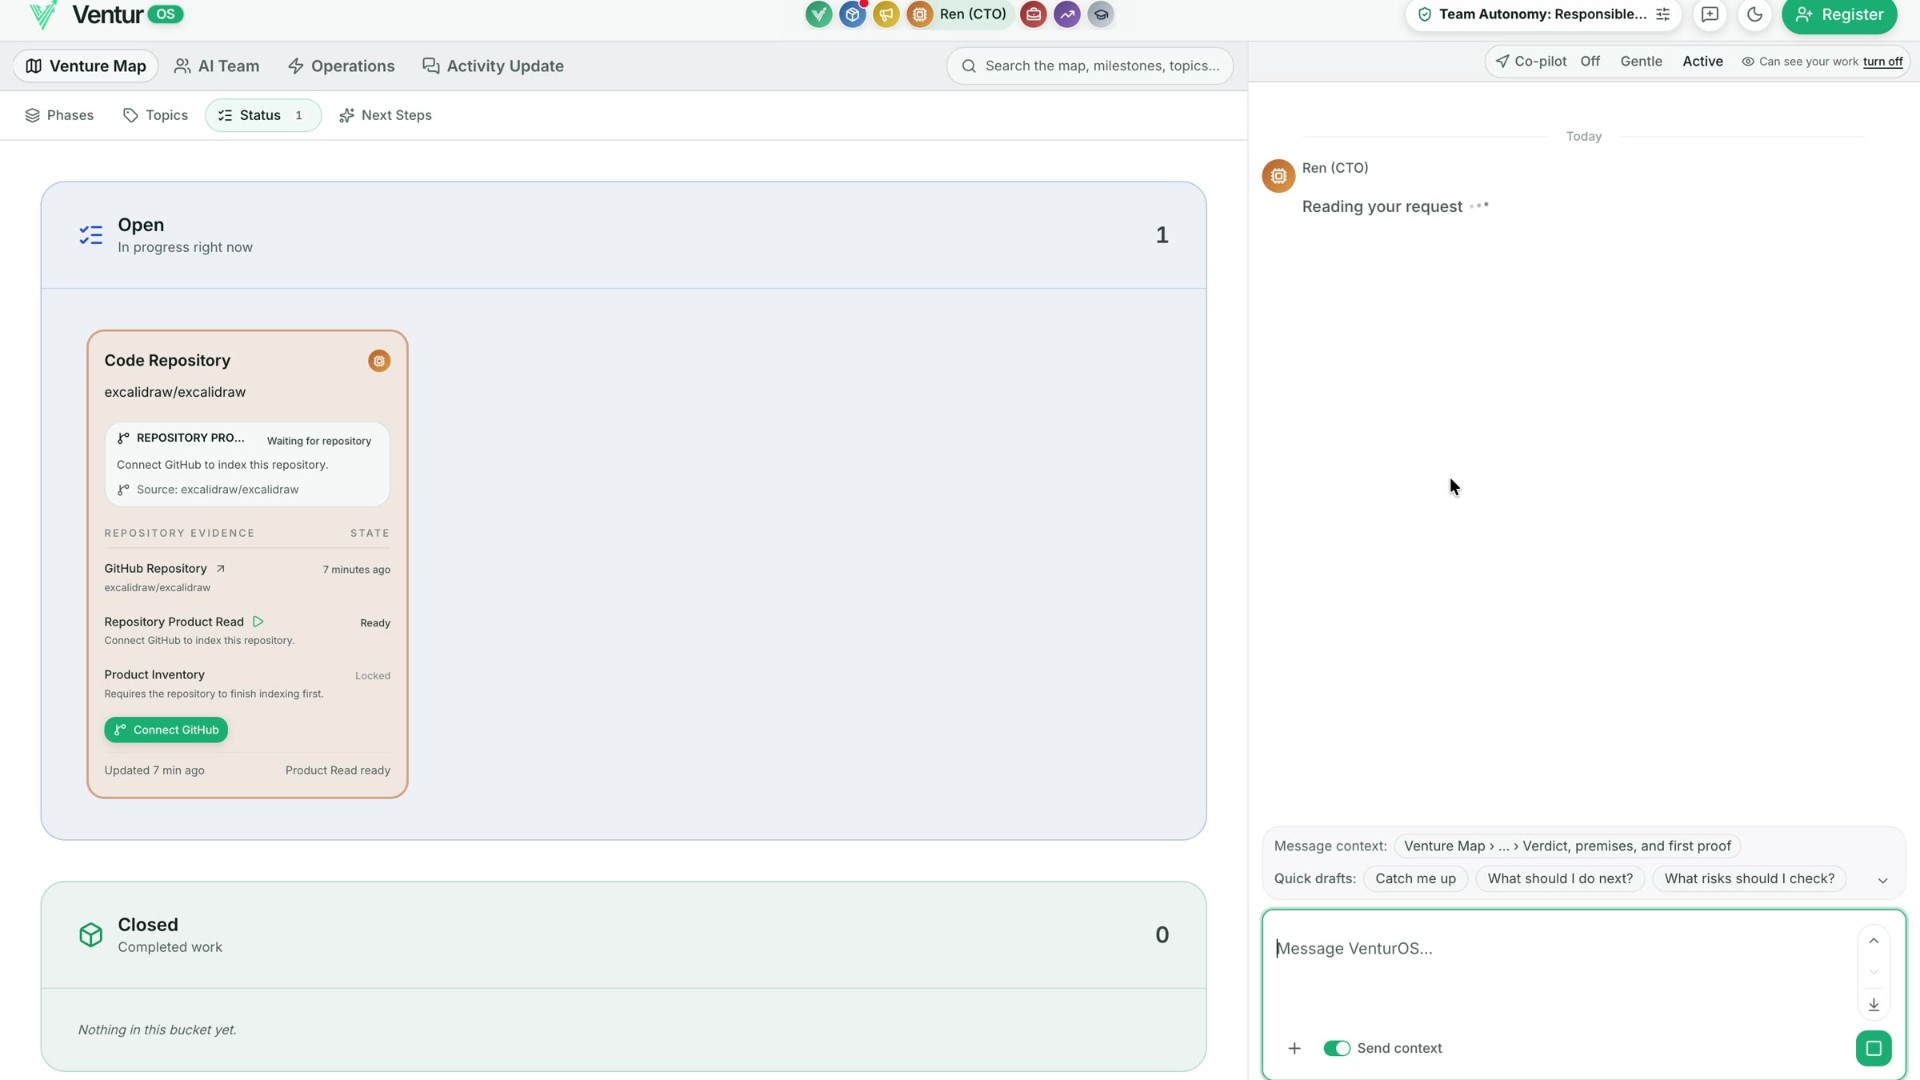Select the green checkmark agent avatar
Screen dimensions: 1920x1080
(x=819, y=14)
